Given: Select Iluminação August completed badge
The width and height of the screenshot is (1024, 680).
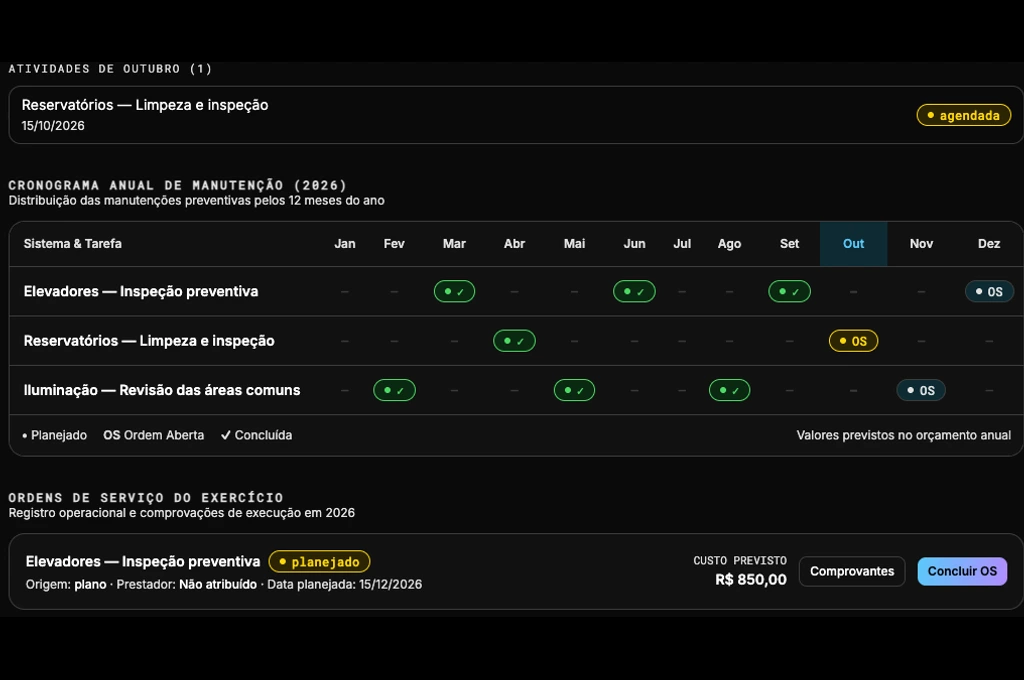Looking at the screenshot, I should [x=729, y=390].
